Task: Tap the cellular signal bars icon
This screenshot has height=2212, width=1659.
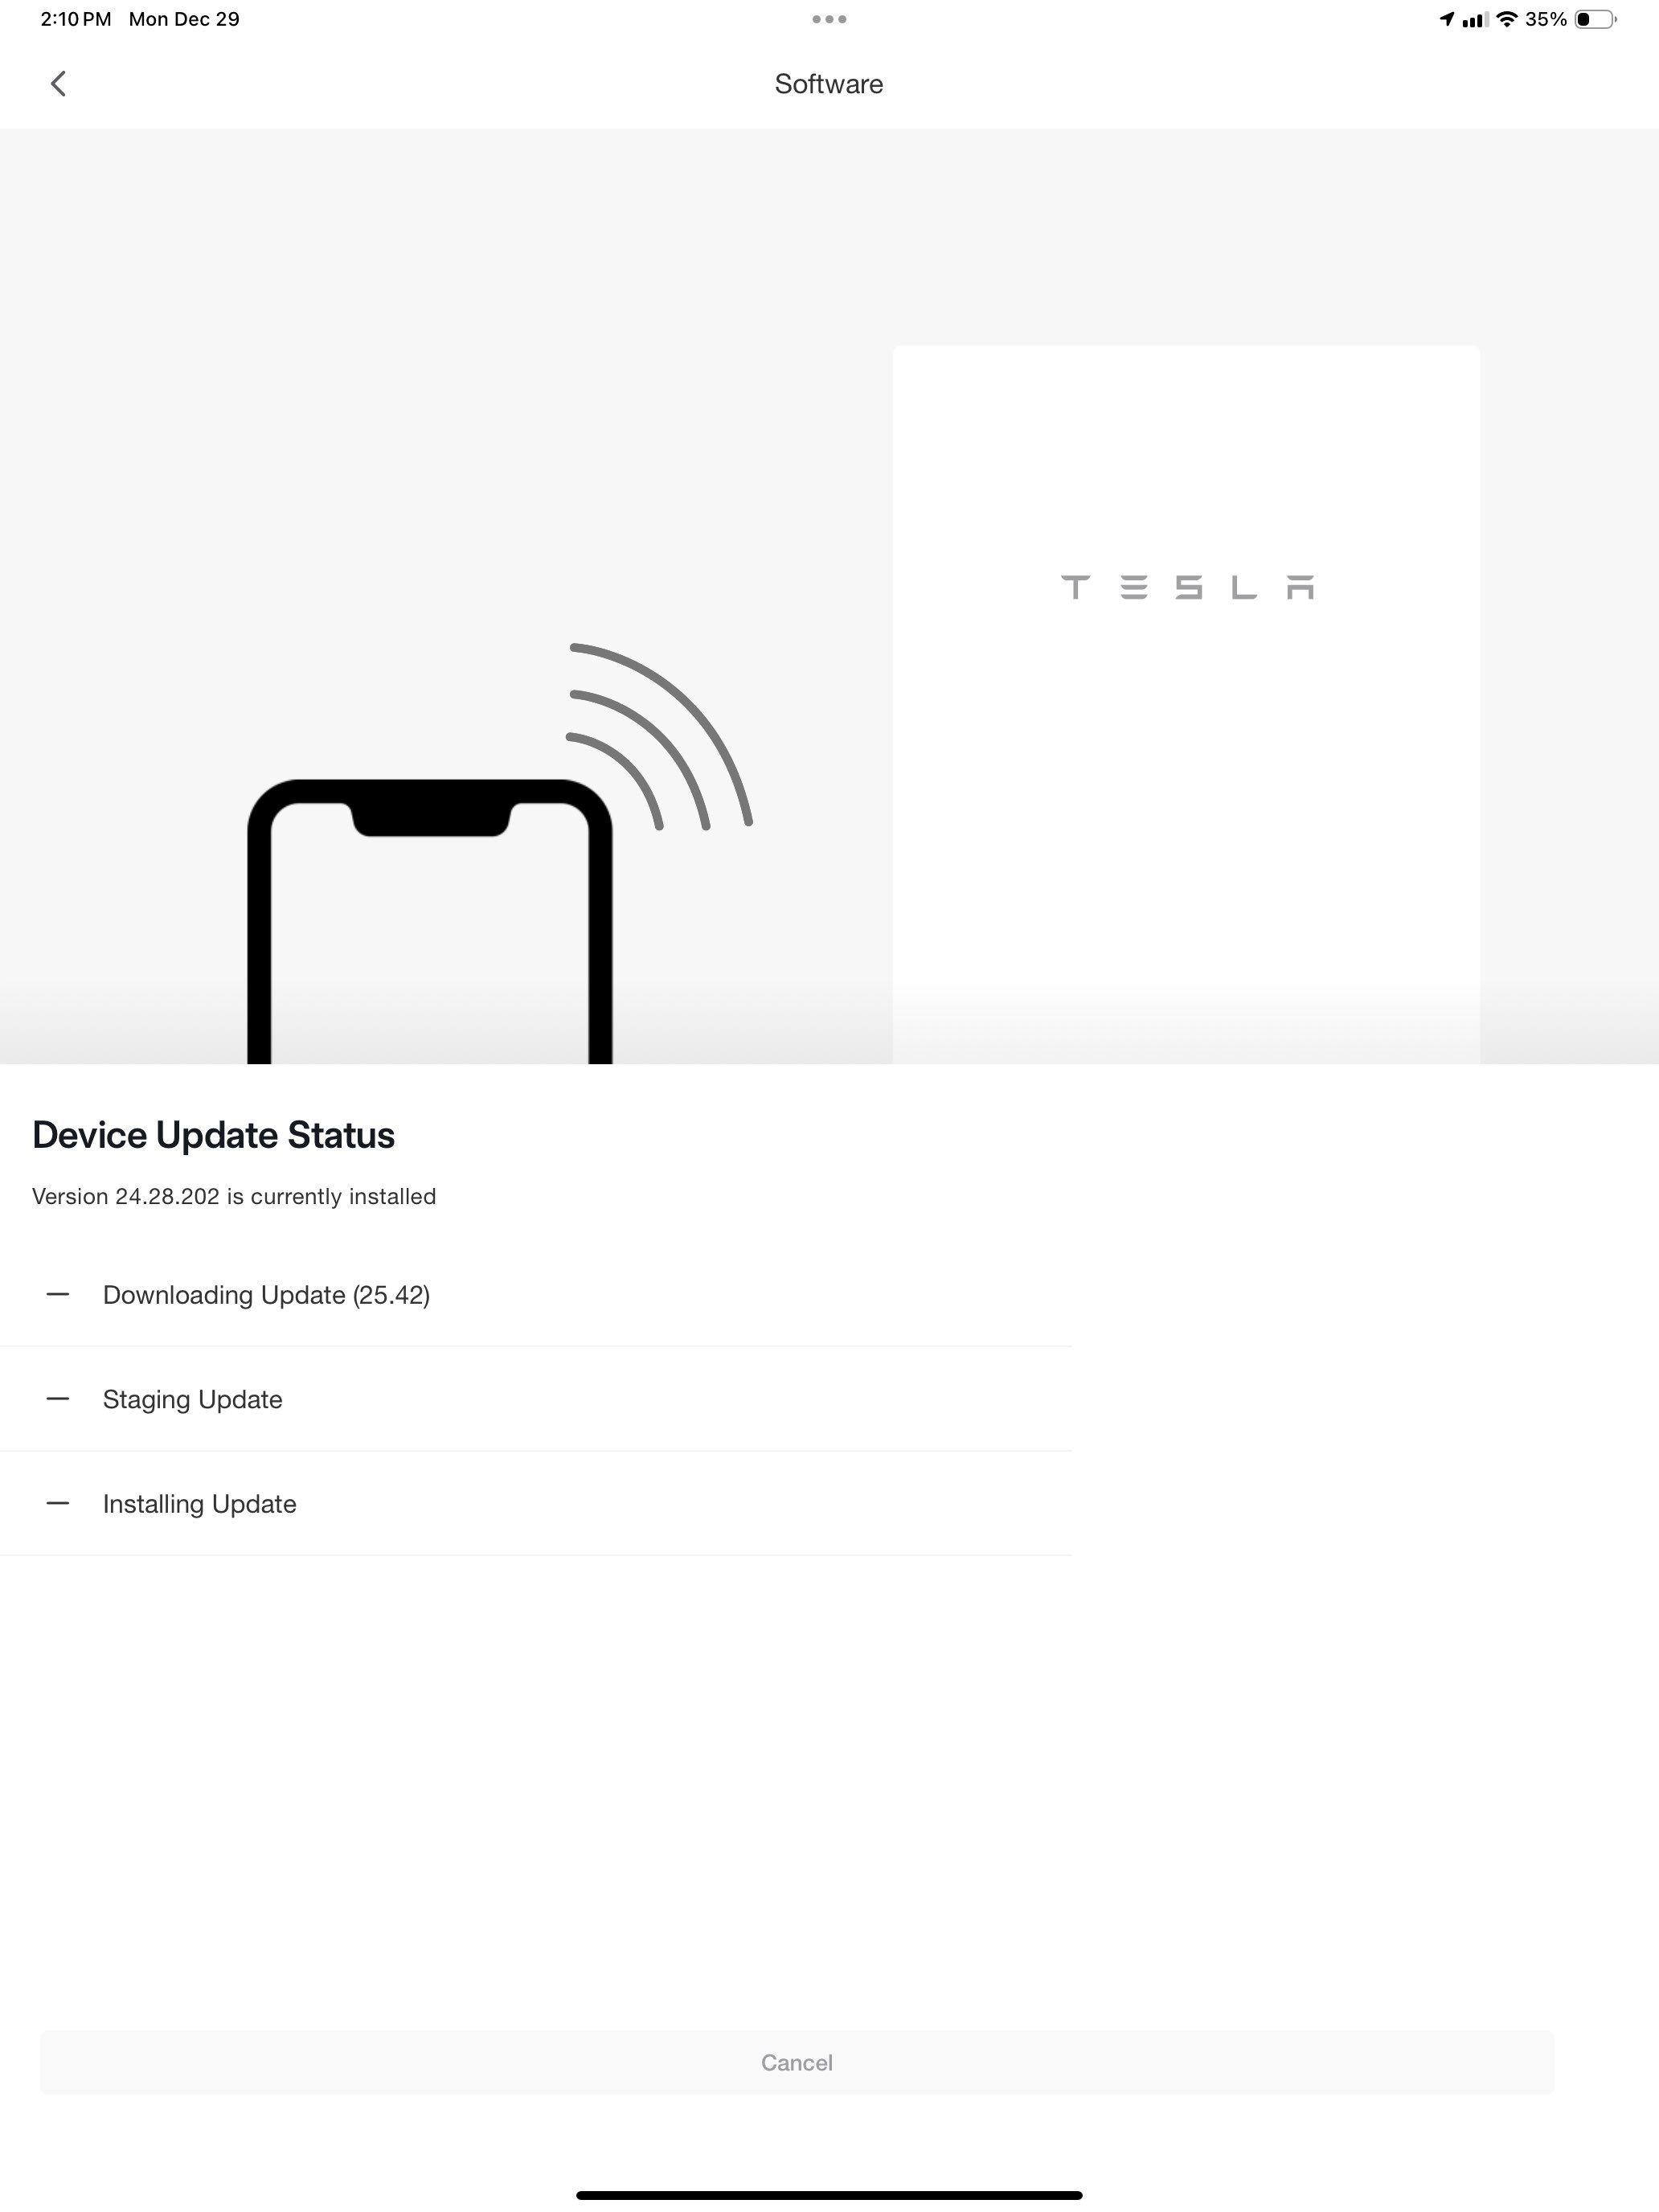Action: click(1474, 19)
